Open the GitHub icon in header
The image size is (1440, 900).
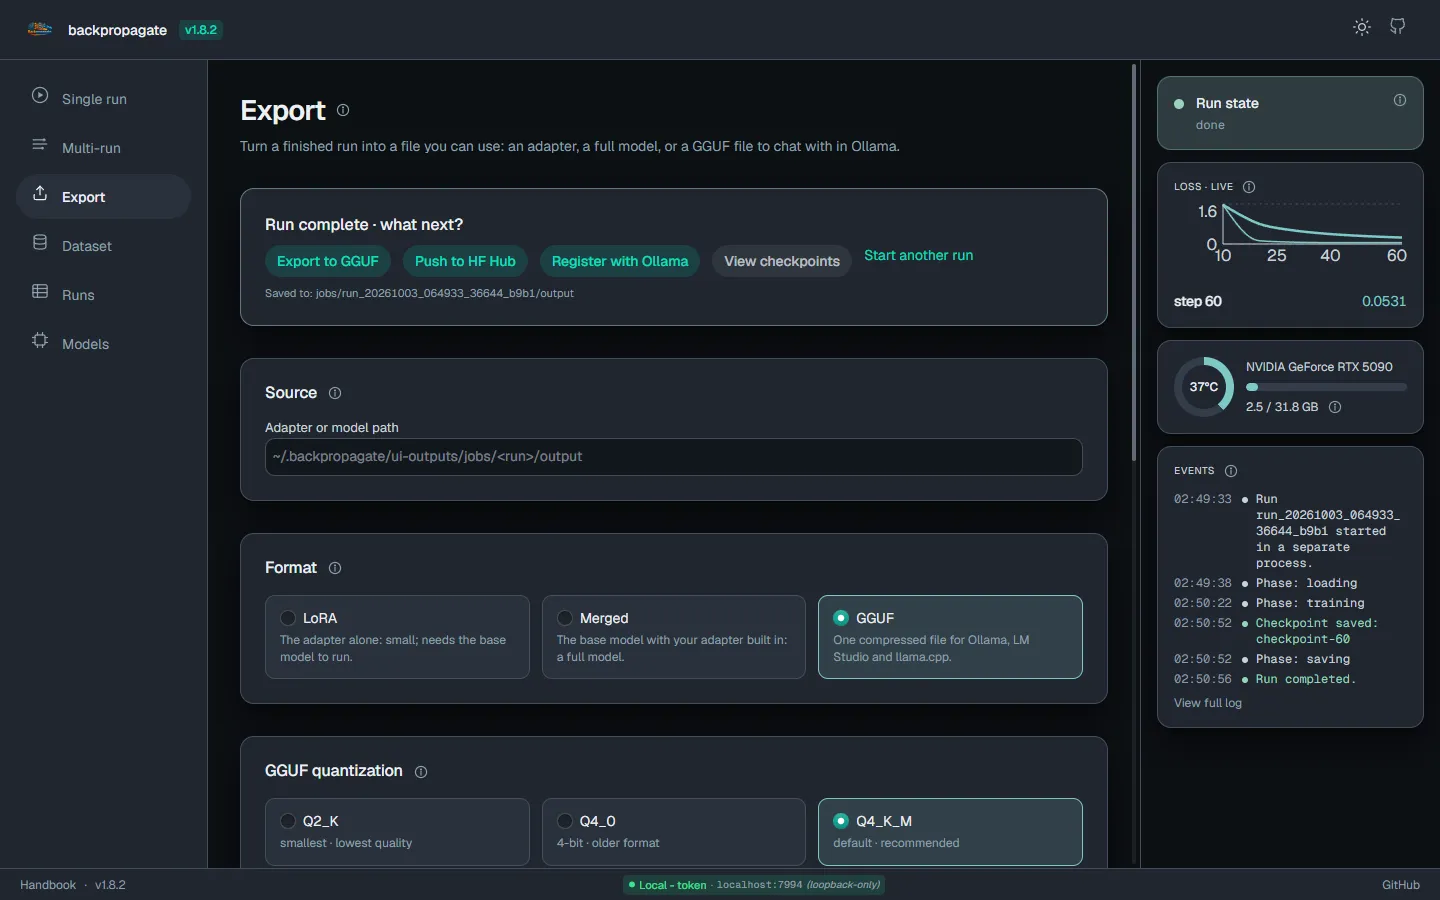click(x=1398, y=27)
